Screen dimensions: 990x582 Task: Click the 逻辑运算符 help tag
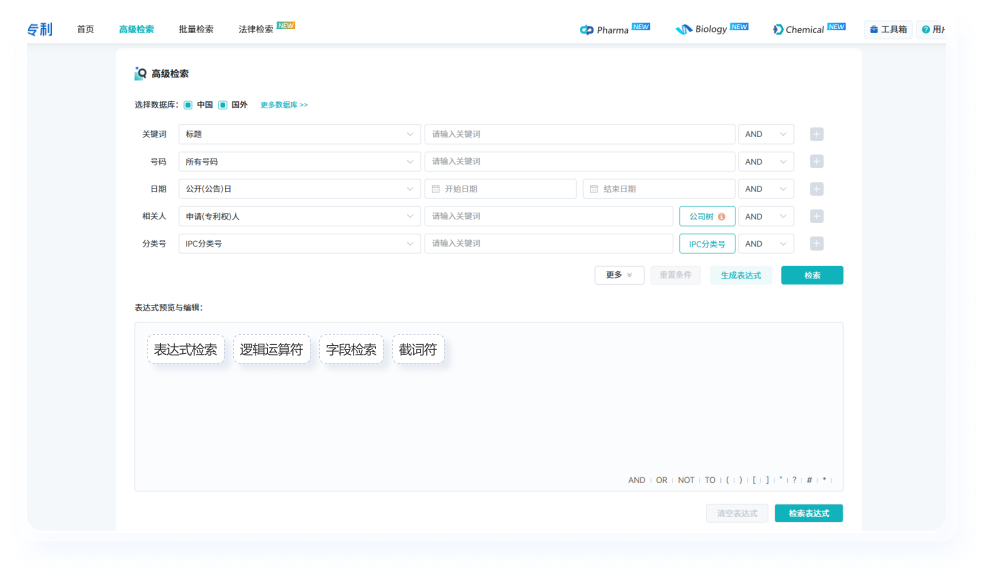271,349
